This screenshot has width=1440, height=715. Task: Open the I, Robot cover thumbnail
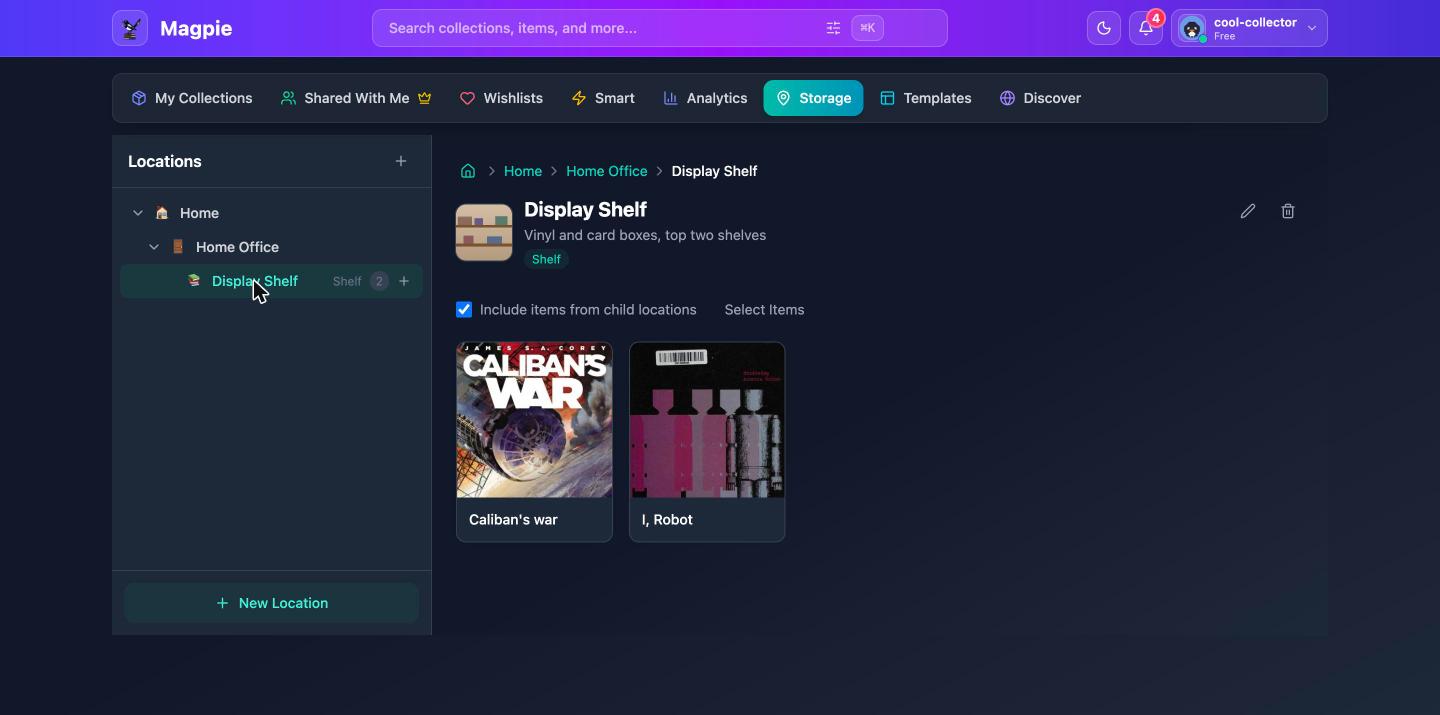[707, 420]
